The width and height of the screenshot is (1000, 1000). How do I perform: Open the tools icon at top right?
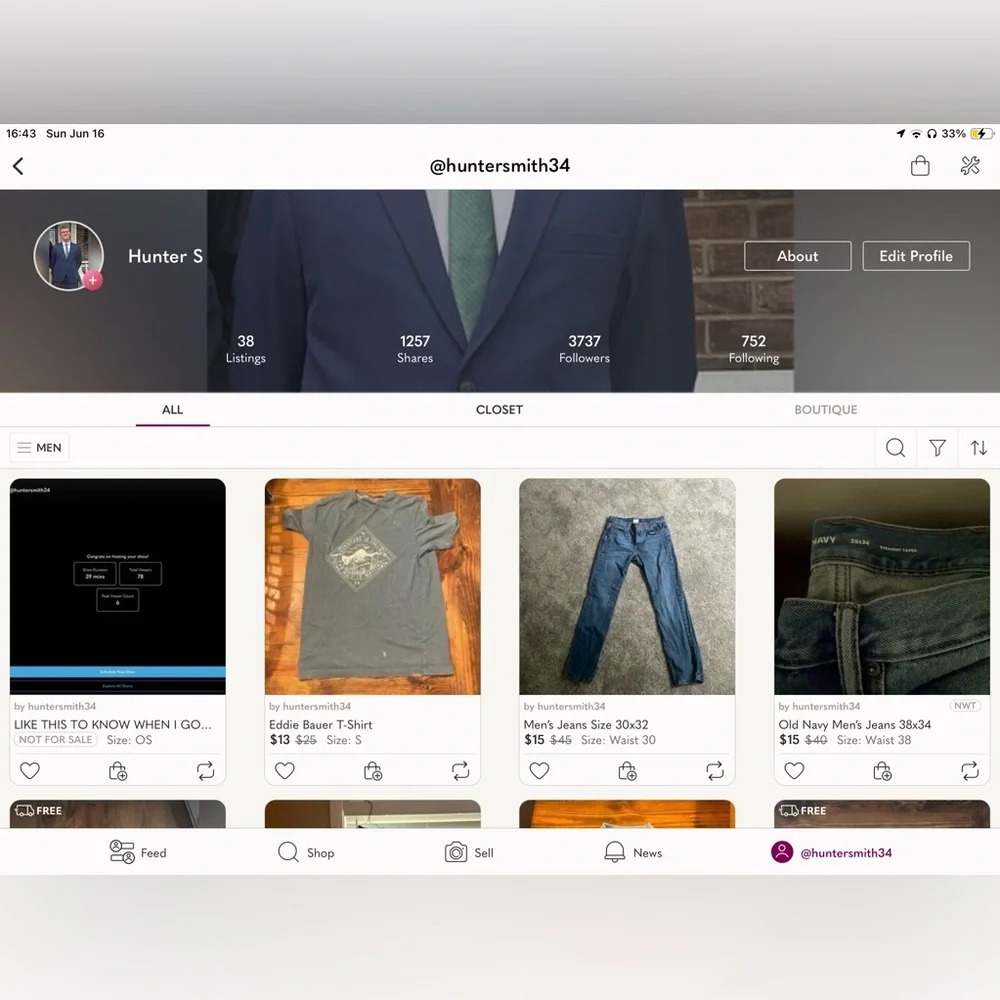point(970,166)
